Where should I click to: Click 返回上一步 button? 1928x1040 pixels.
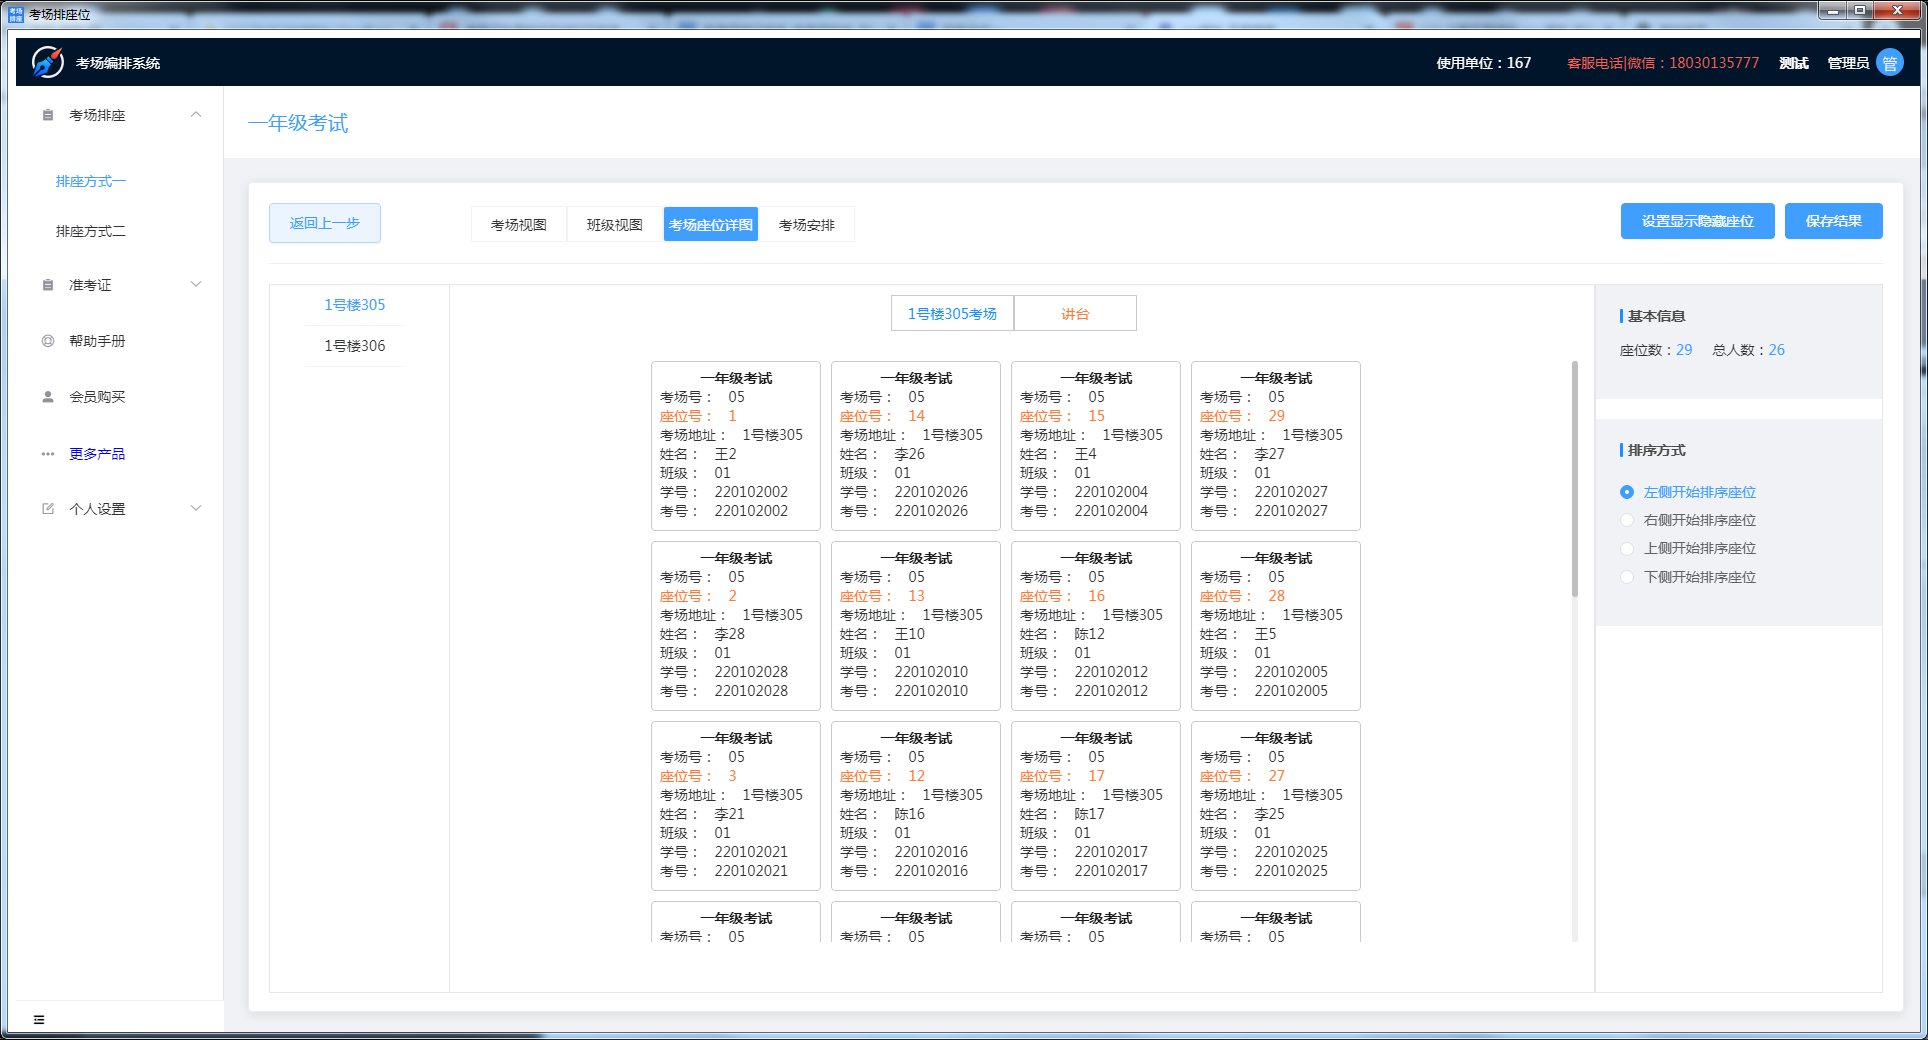325,223
